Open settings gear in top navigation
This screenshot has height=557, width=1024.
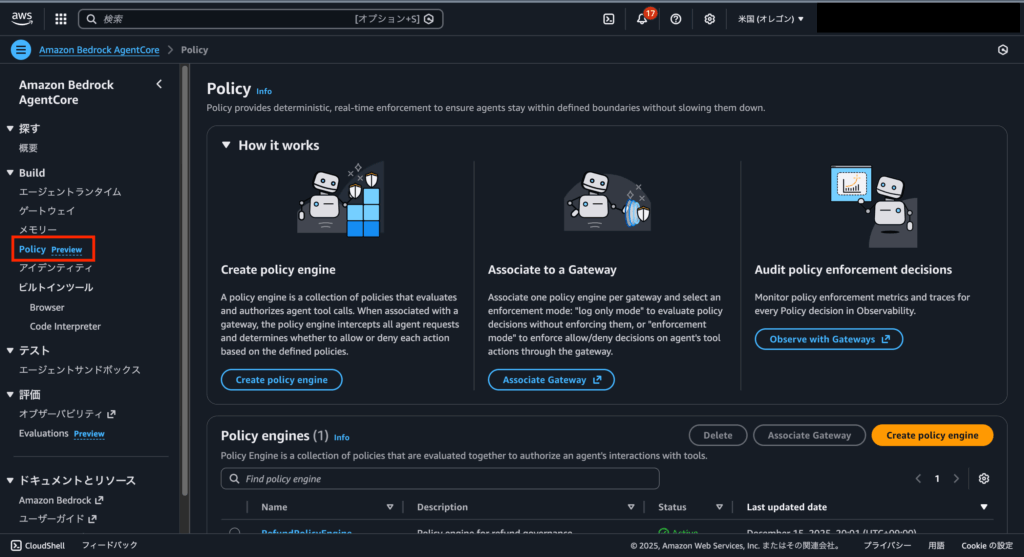(x=709, y=18)
